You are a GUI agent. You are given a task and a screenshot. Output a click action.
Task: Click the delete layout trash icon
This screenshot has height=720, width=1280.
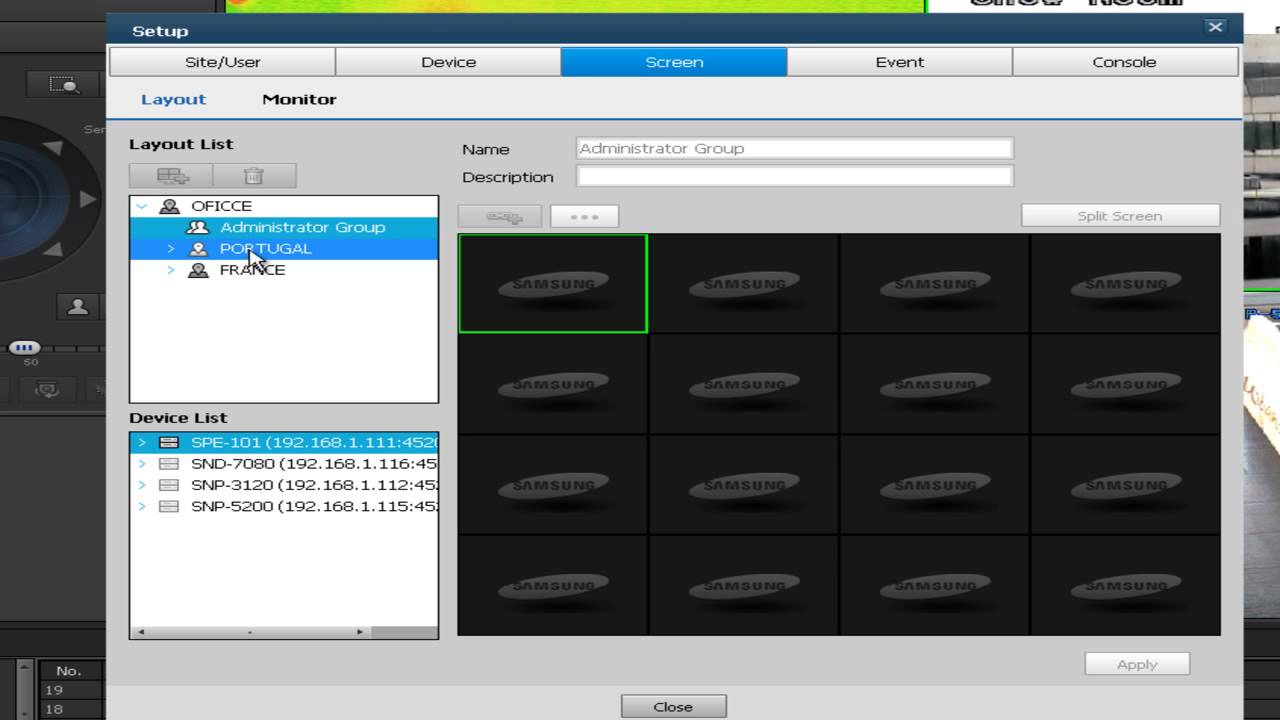[x=254, y=176]
